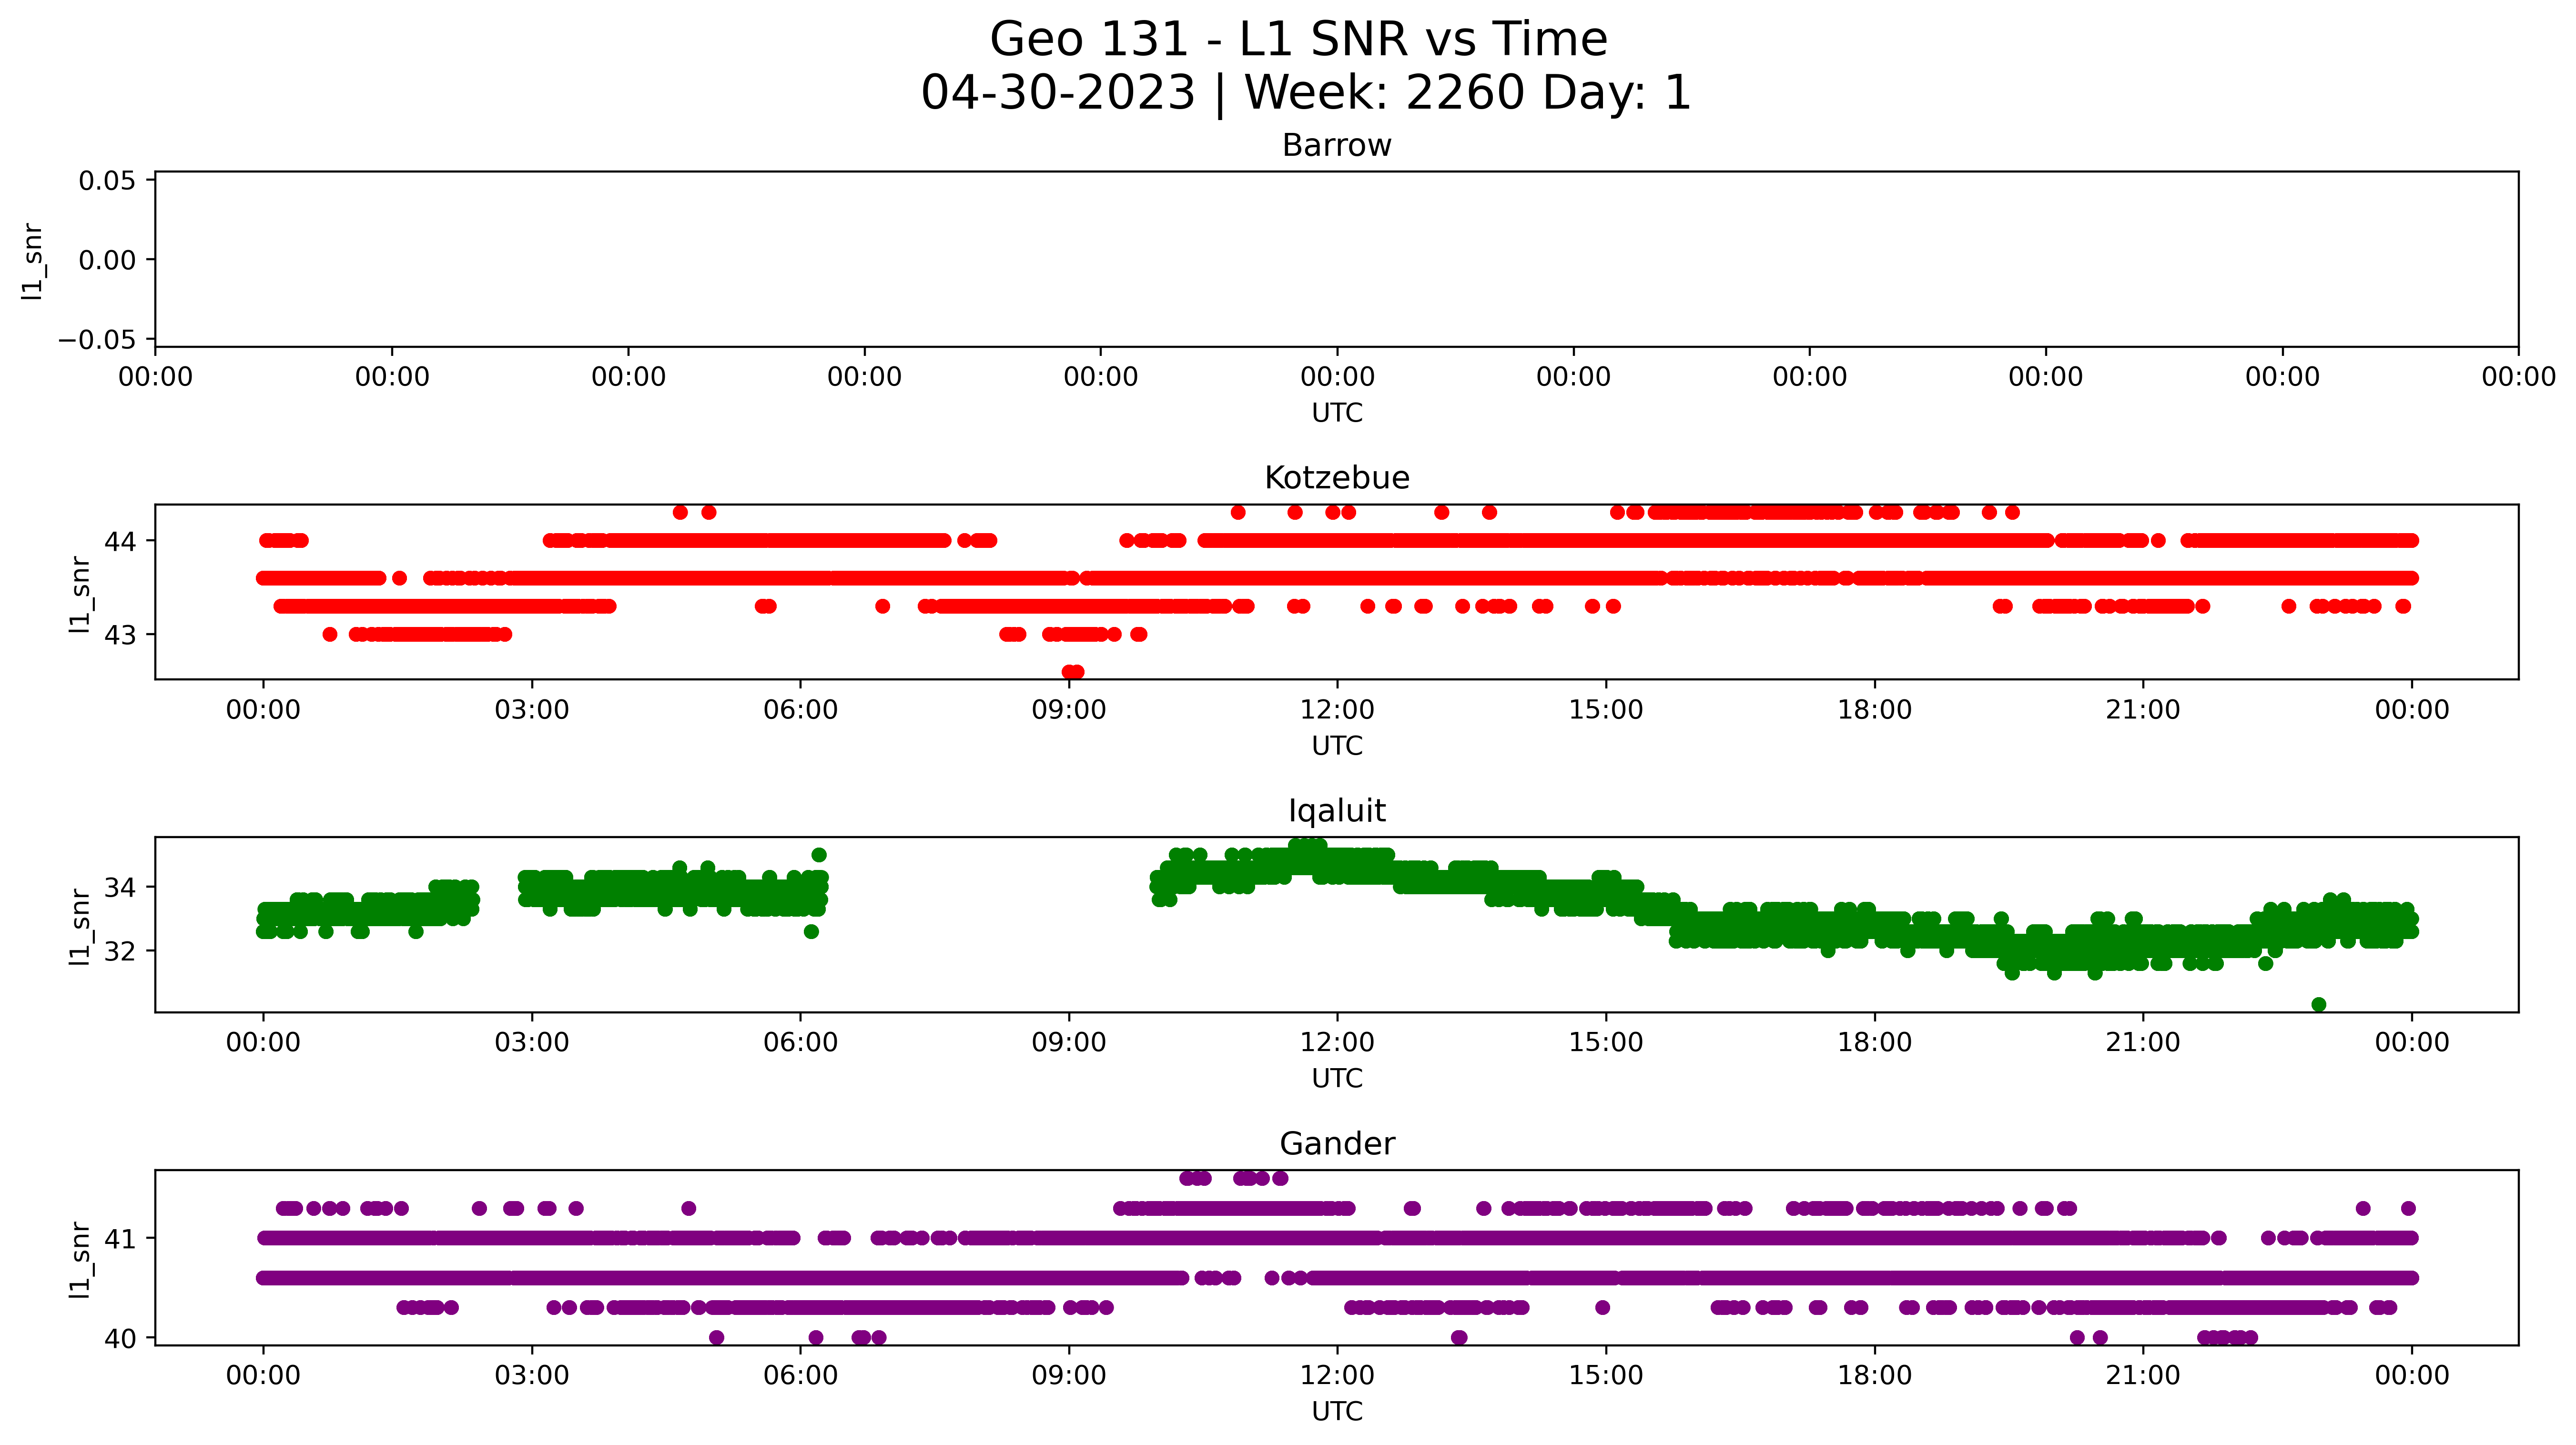The image size is (2576, 1445).
Task: Click the 32 tick on Iqaluit y-axis
Action: click(x=120, y=950)
